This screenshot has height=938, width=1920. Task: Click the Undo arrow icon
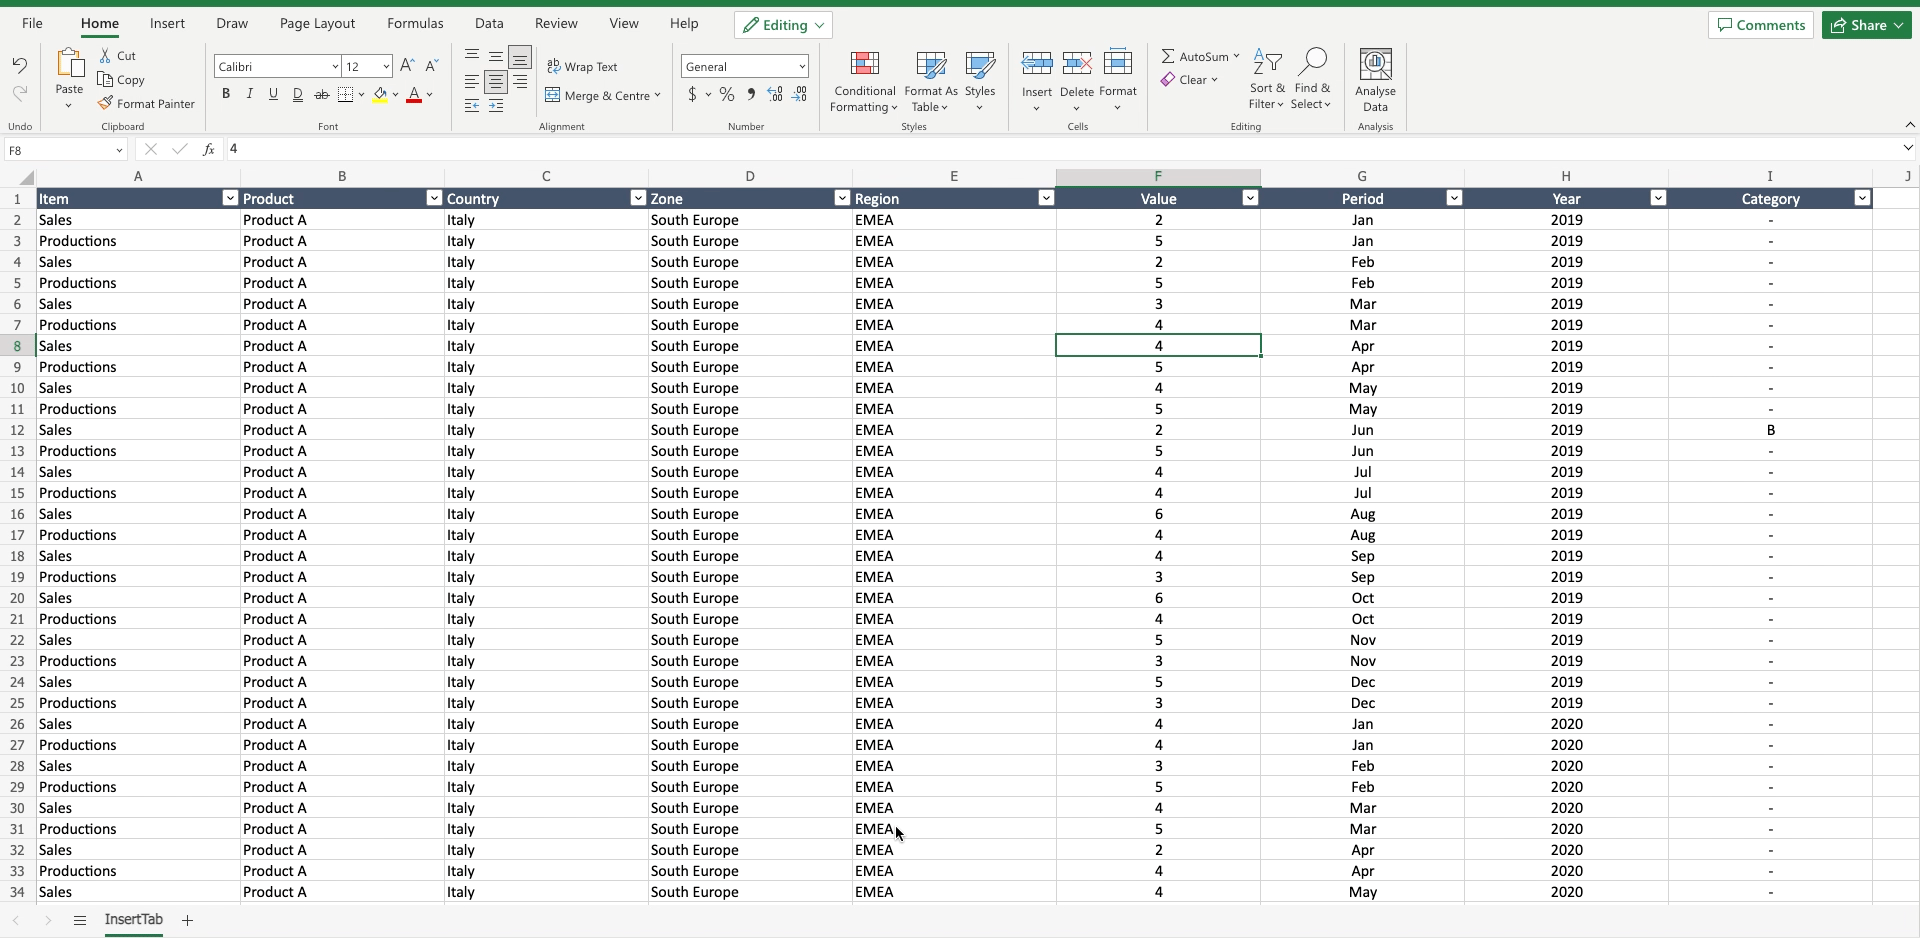pyautogui.click(x=20, y=66)
